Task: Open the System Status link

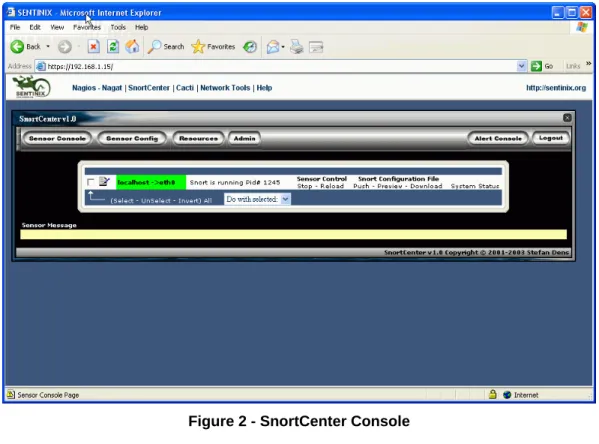Action: tap(475, 186)
